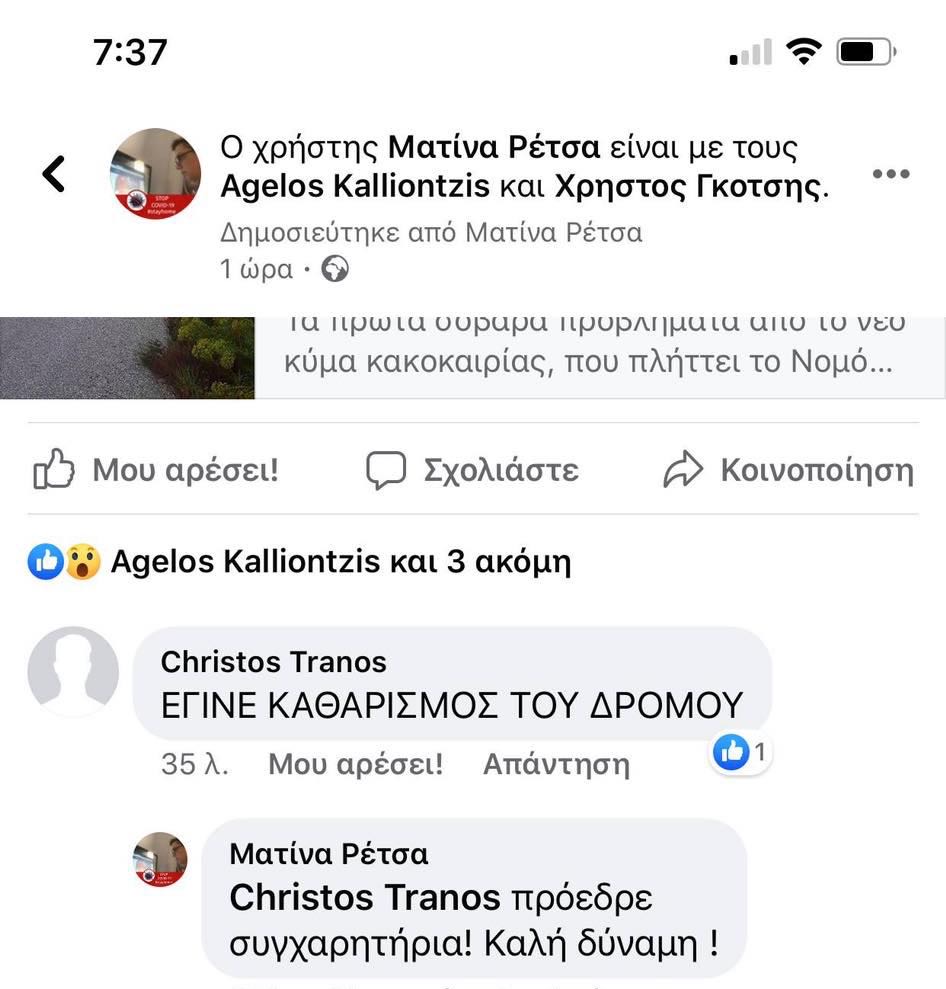Open Ματίνα Ρέτσα's profile picture in header
Viewport: 946px width, 989px height.
(x=156, y=173)
